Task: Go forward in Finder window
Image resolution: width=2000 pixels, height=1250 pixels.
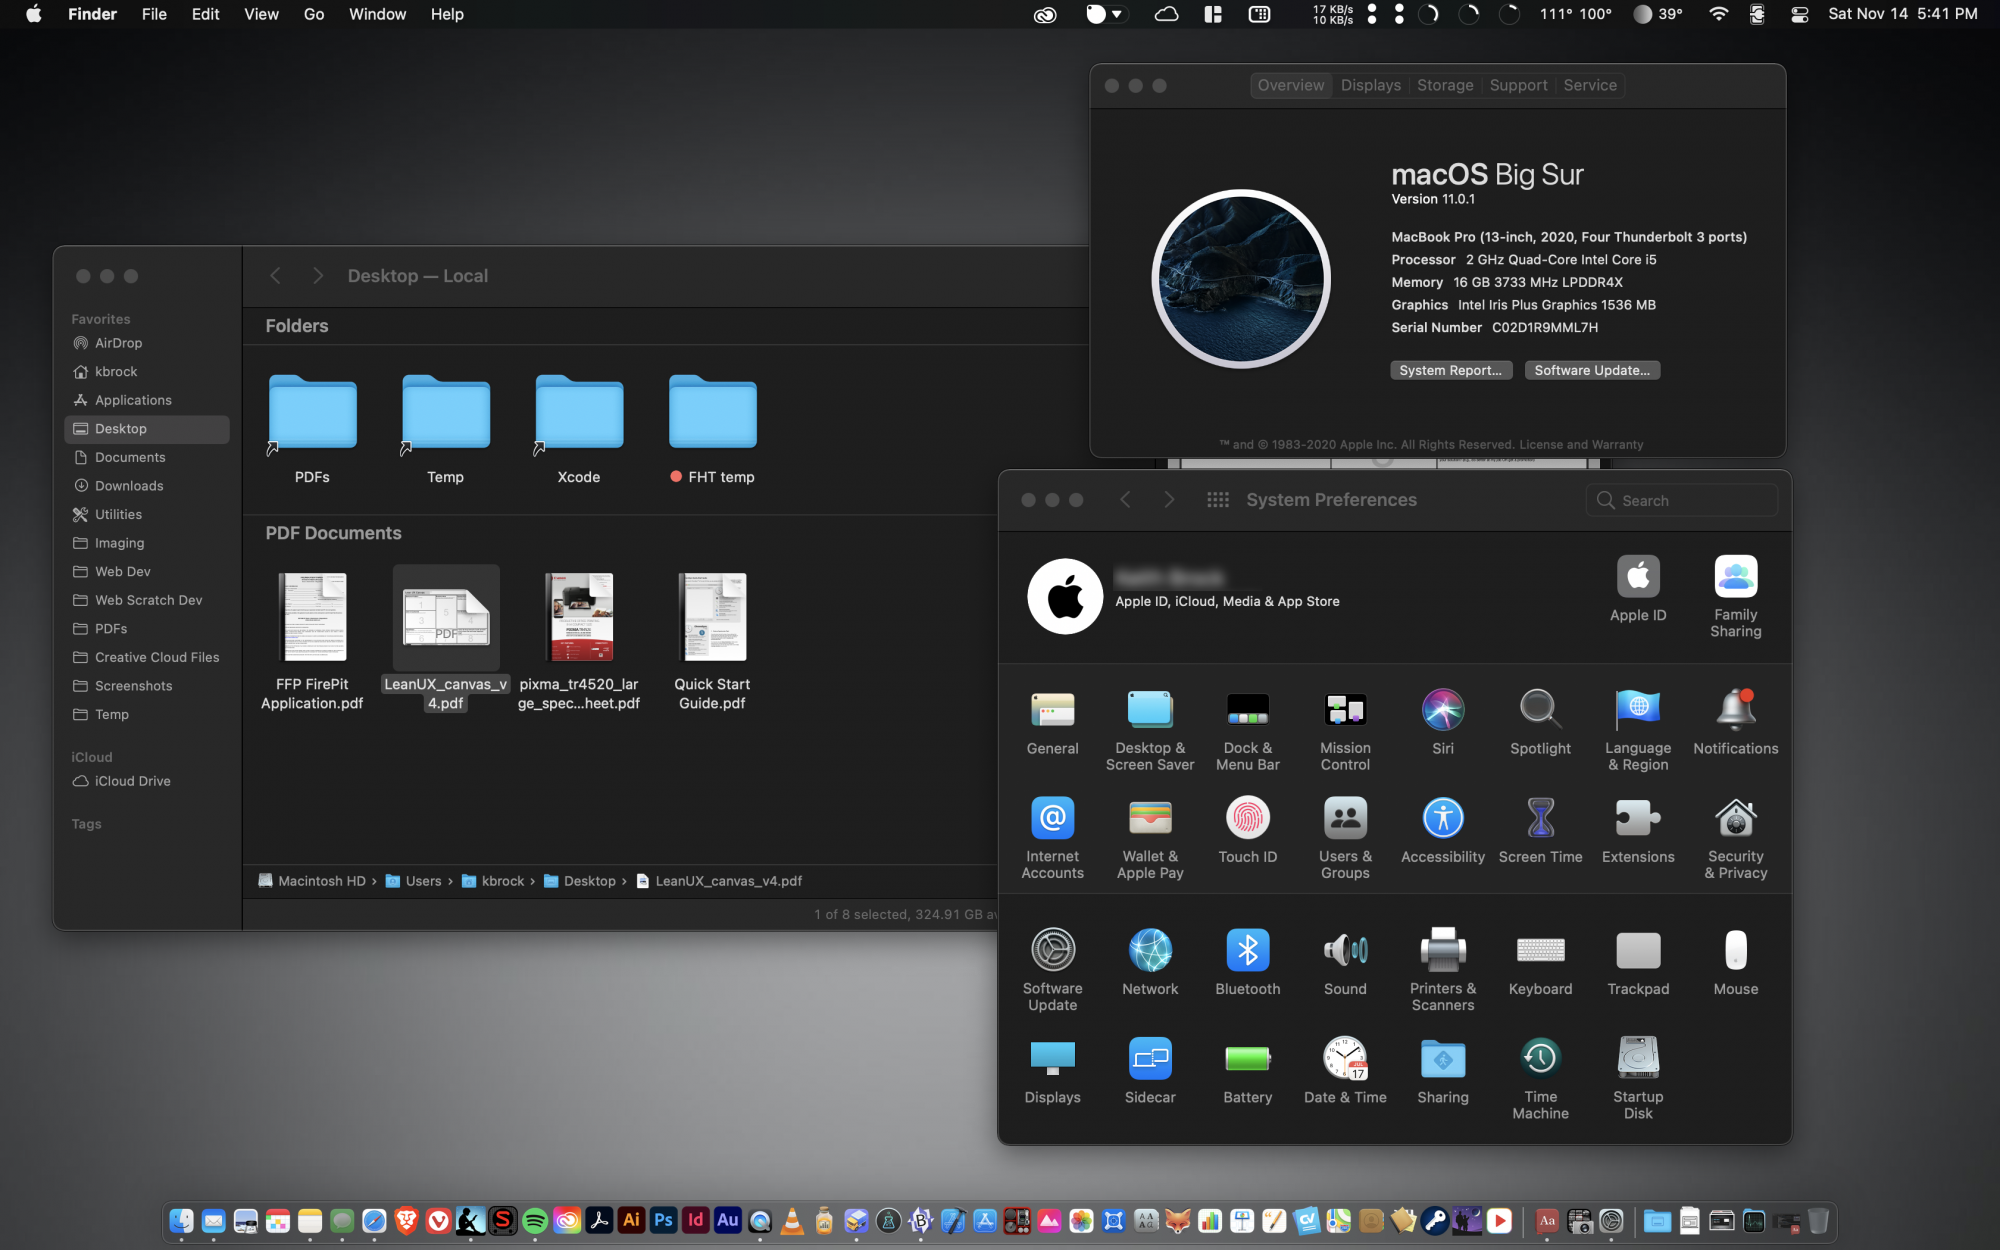Action: pos(318,276)
